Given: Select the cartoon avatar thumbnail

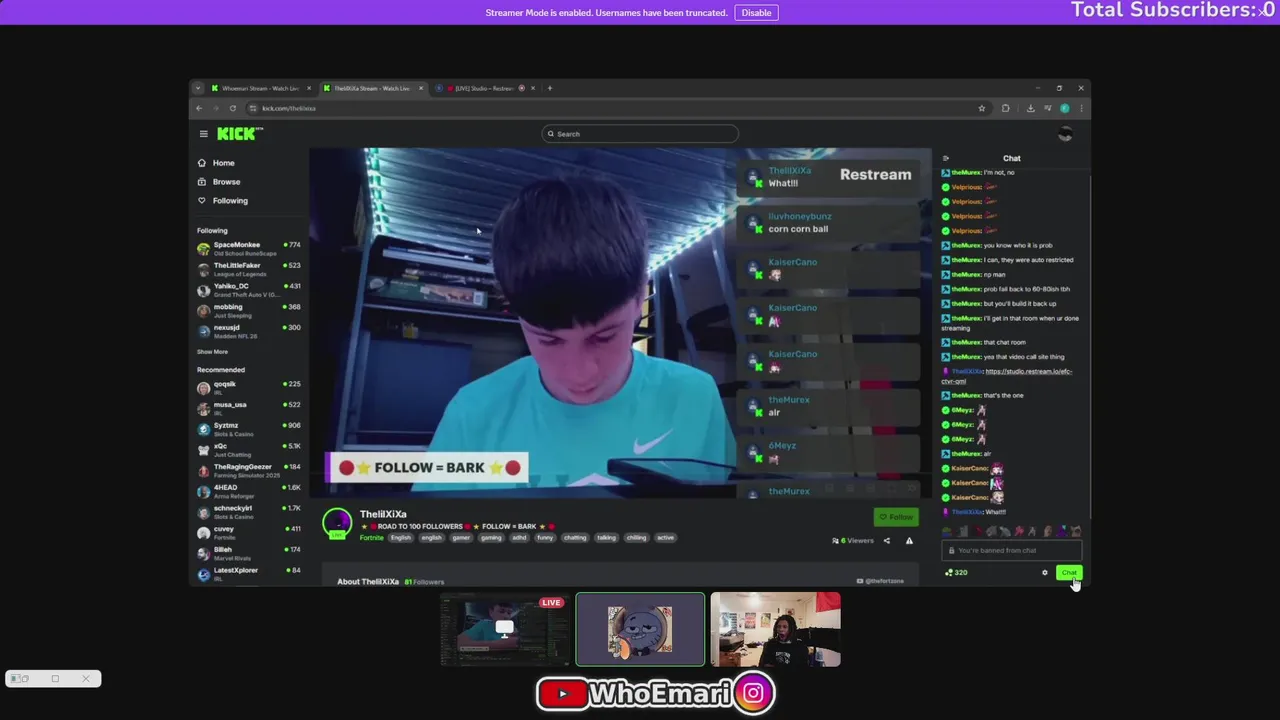Looking at the screenshot, I should pyautogui.click(x=640, y=629).
